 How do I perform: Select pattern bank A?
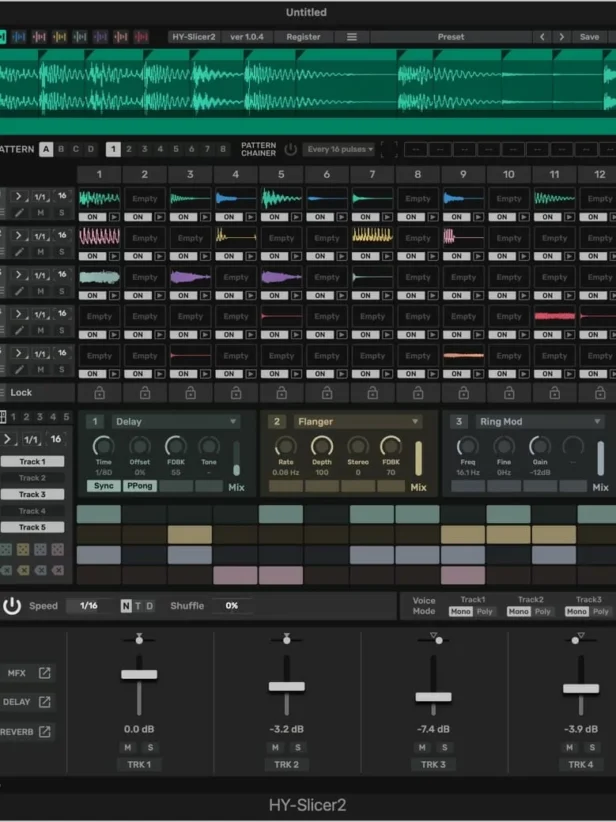click(x=46, y=149)
